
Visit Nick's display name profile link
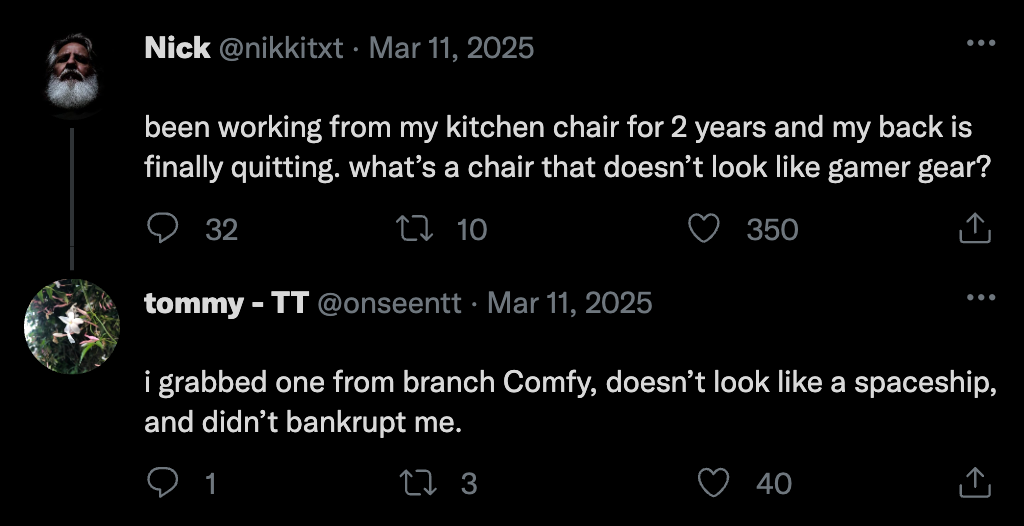[177, 47]
